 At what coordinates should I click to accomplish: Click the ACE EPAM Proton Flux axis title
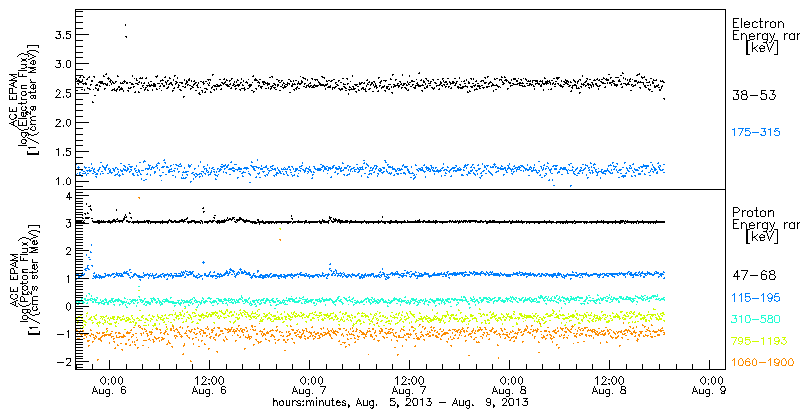coord(22,279)
